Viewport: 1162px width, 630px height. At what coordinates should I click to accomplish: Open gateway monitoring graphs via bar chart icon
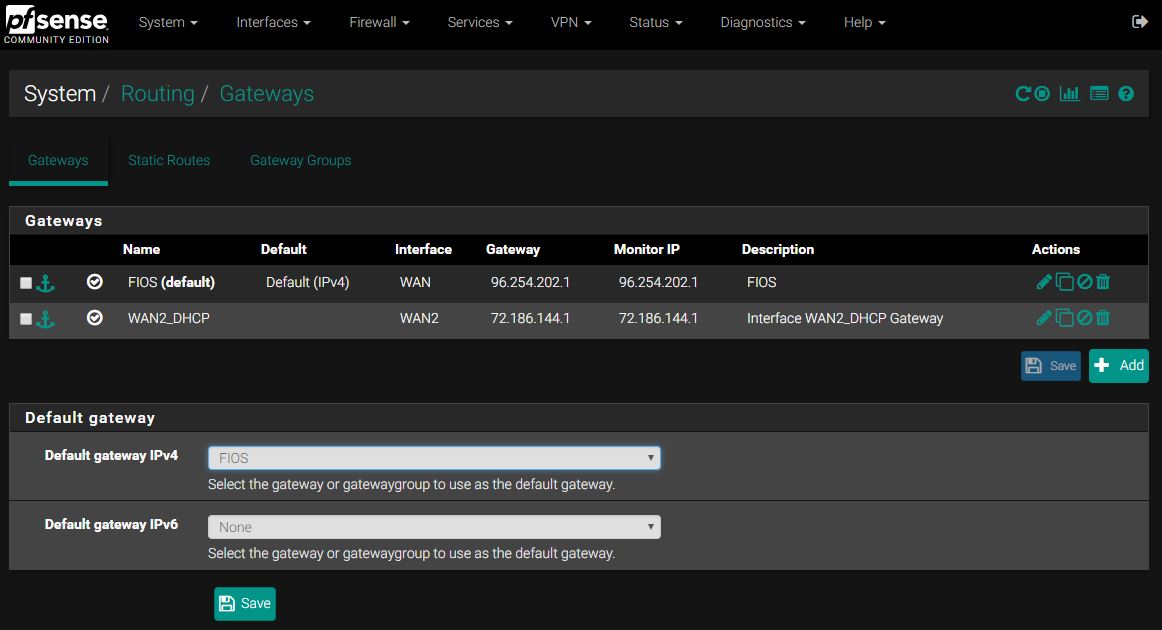(x=1069, y=93)
